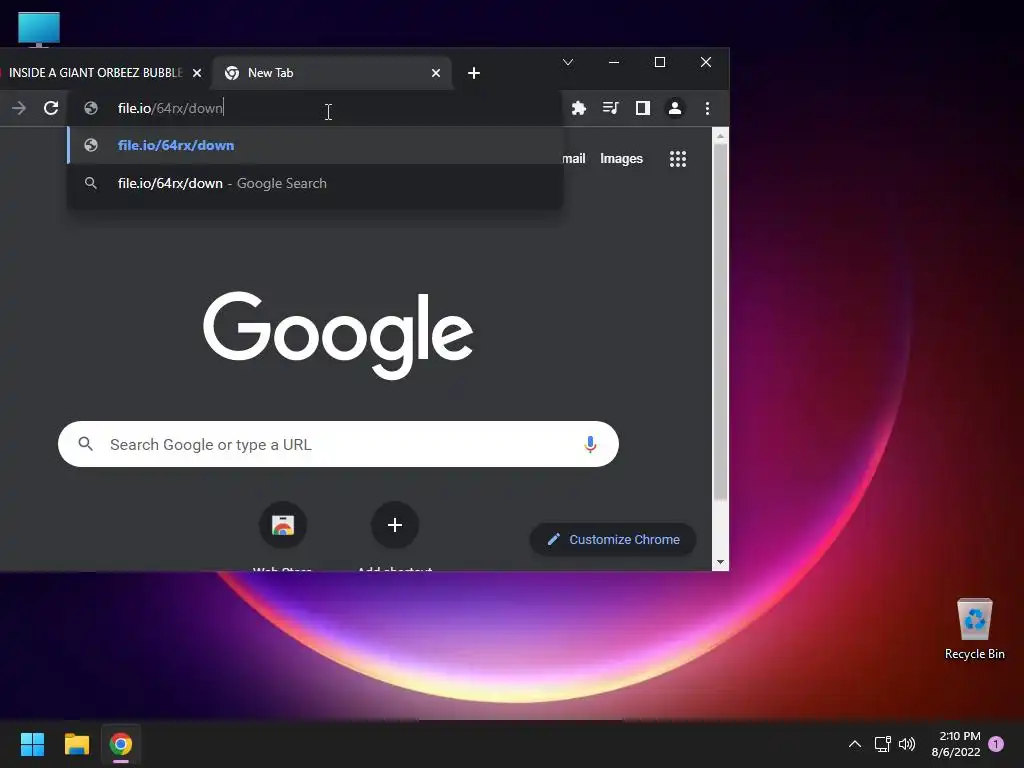
Task: Open a new tab with the plus button
Action: tap(474, 73)
